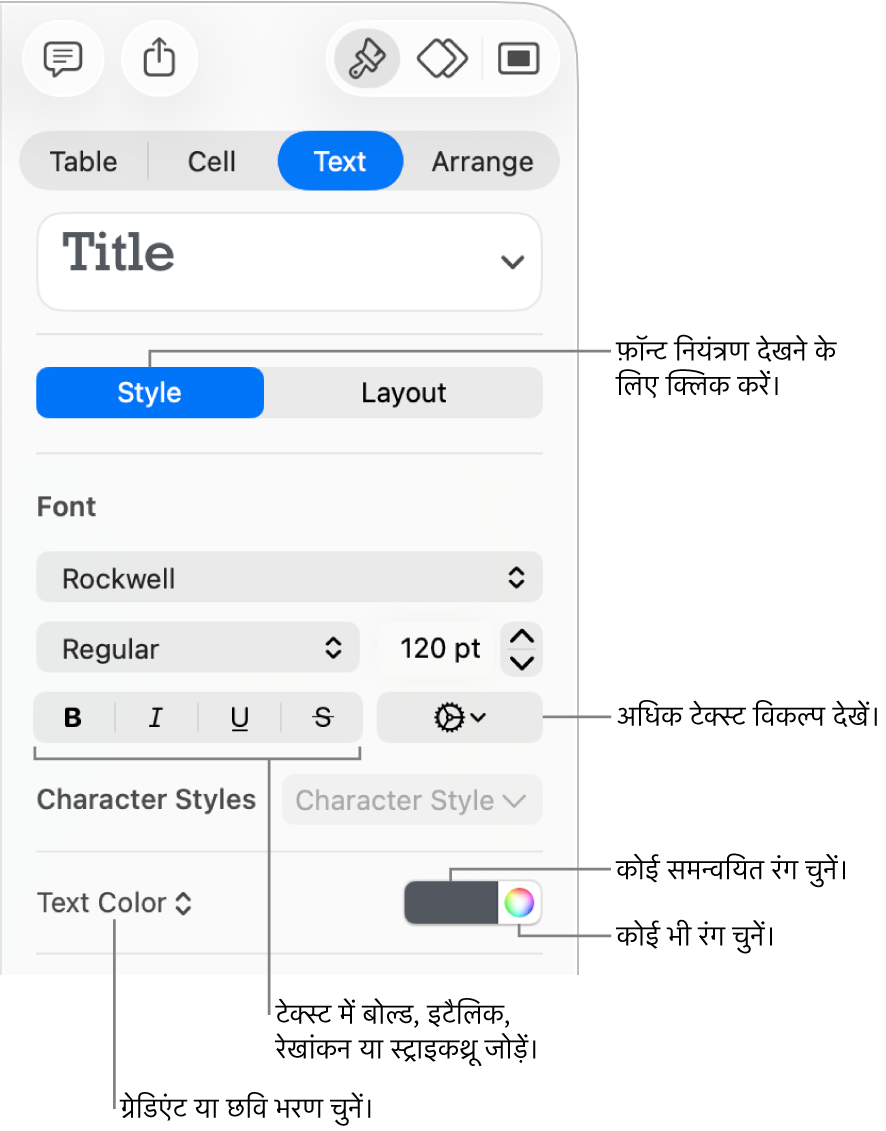Screen dimensions: 886x1131
Task: Apply strikethrough to text
Action: click(x=322, y=717)
